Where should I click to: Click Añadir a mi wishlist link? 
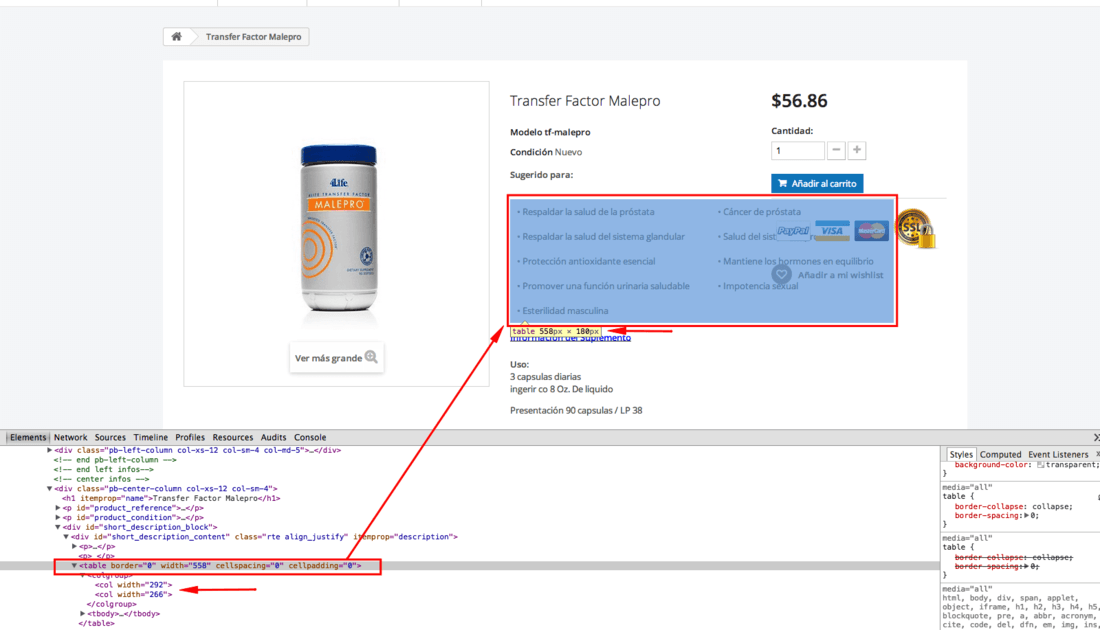tap(840, 275)
